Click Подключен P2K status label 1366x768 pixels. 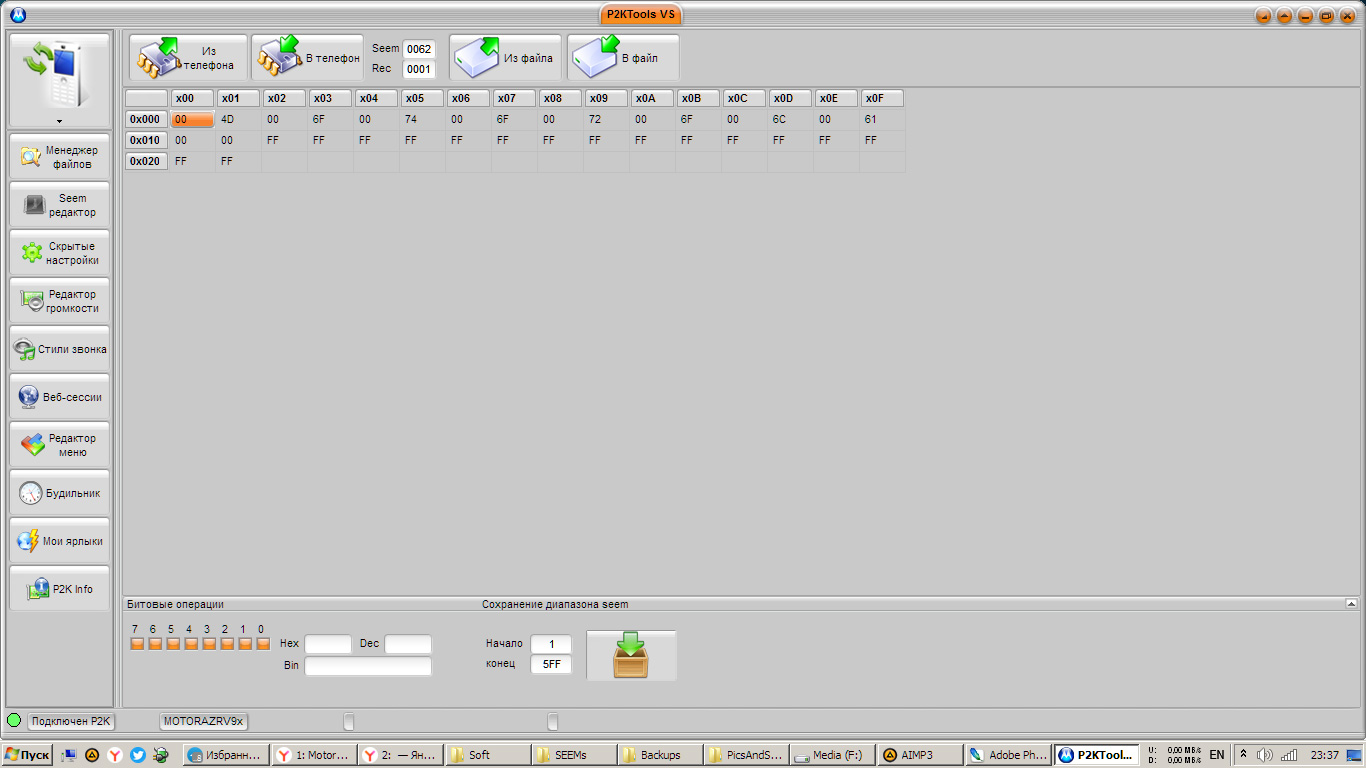point(71,721)
